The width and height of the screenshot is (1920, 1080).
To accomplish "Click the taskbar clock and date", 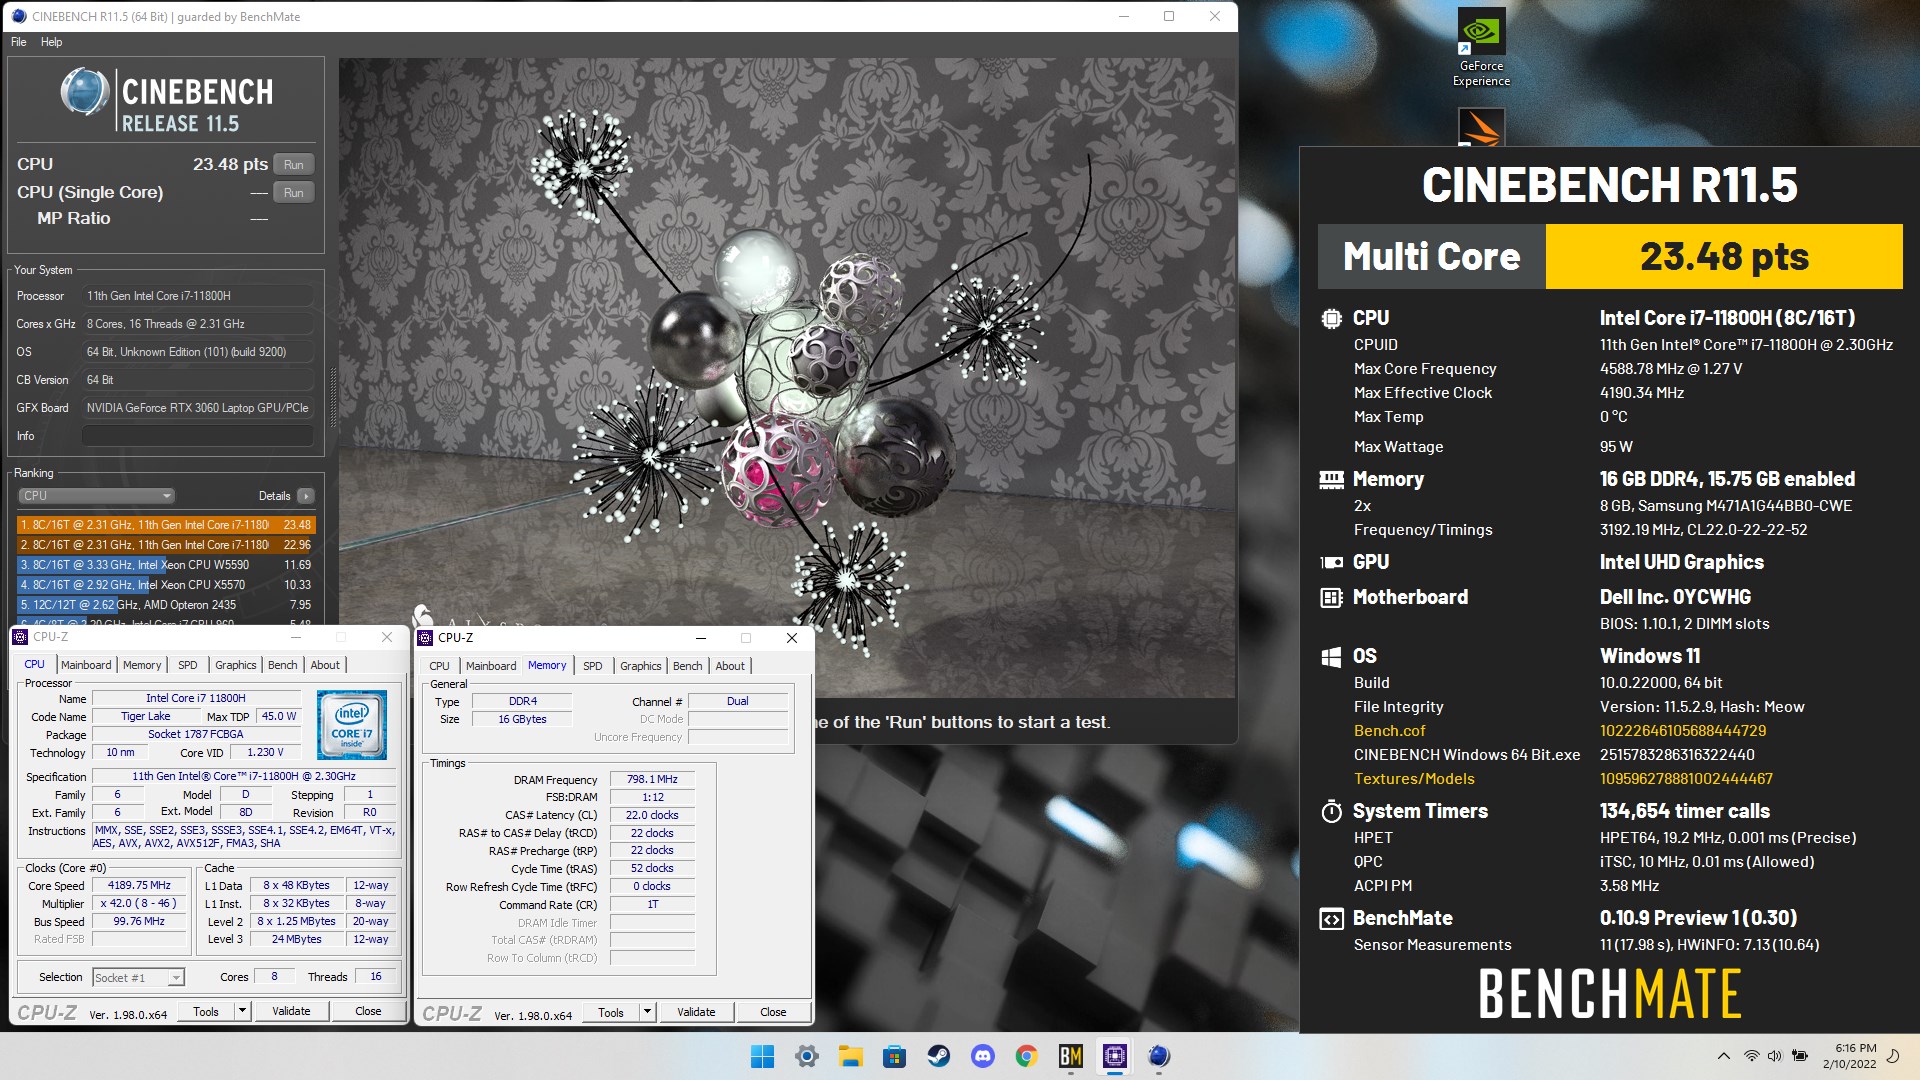I will pos(1849,1056).
